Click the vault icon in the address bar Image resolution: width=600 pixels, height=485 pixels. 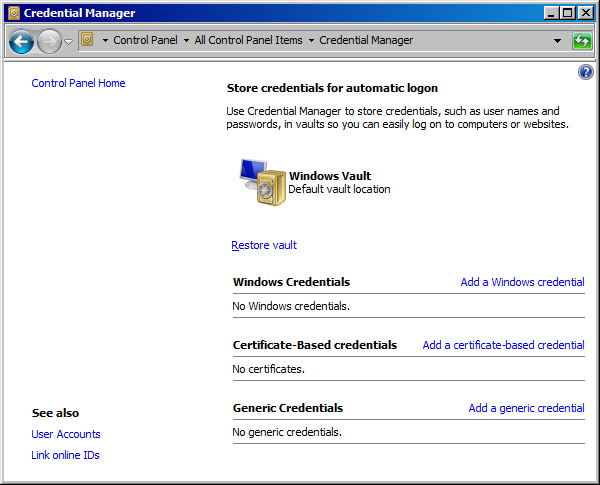point(88,41)
